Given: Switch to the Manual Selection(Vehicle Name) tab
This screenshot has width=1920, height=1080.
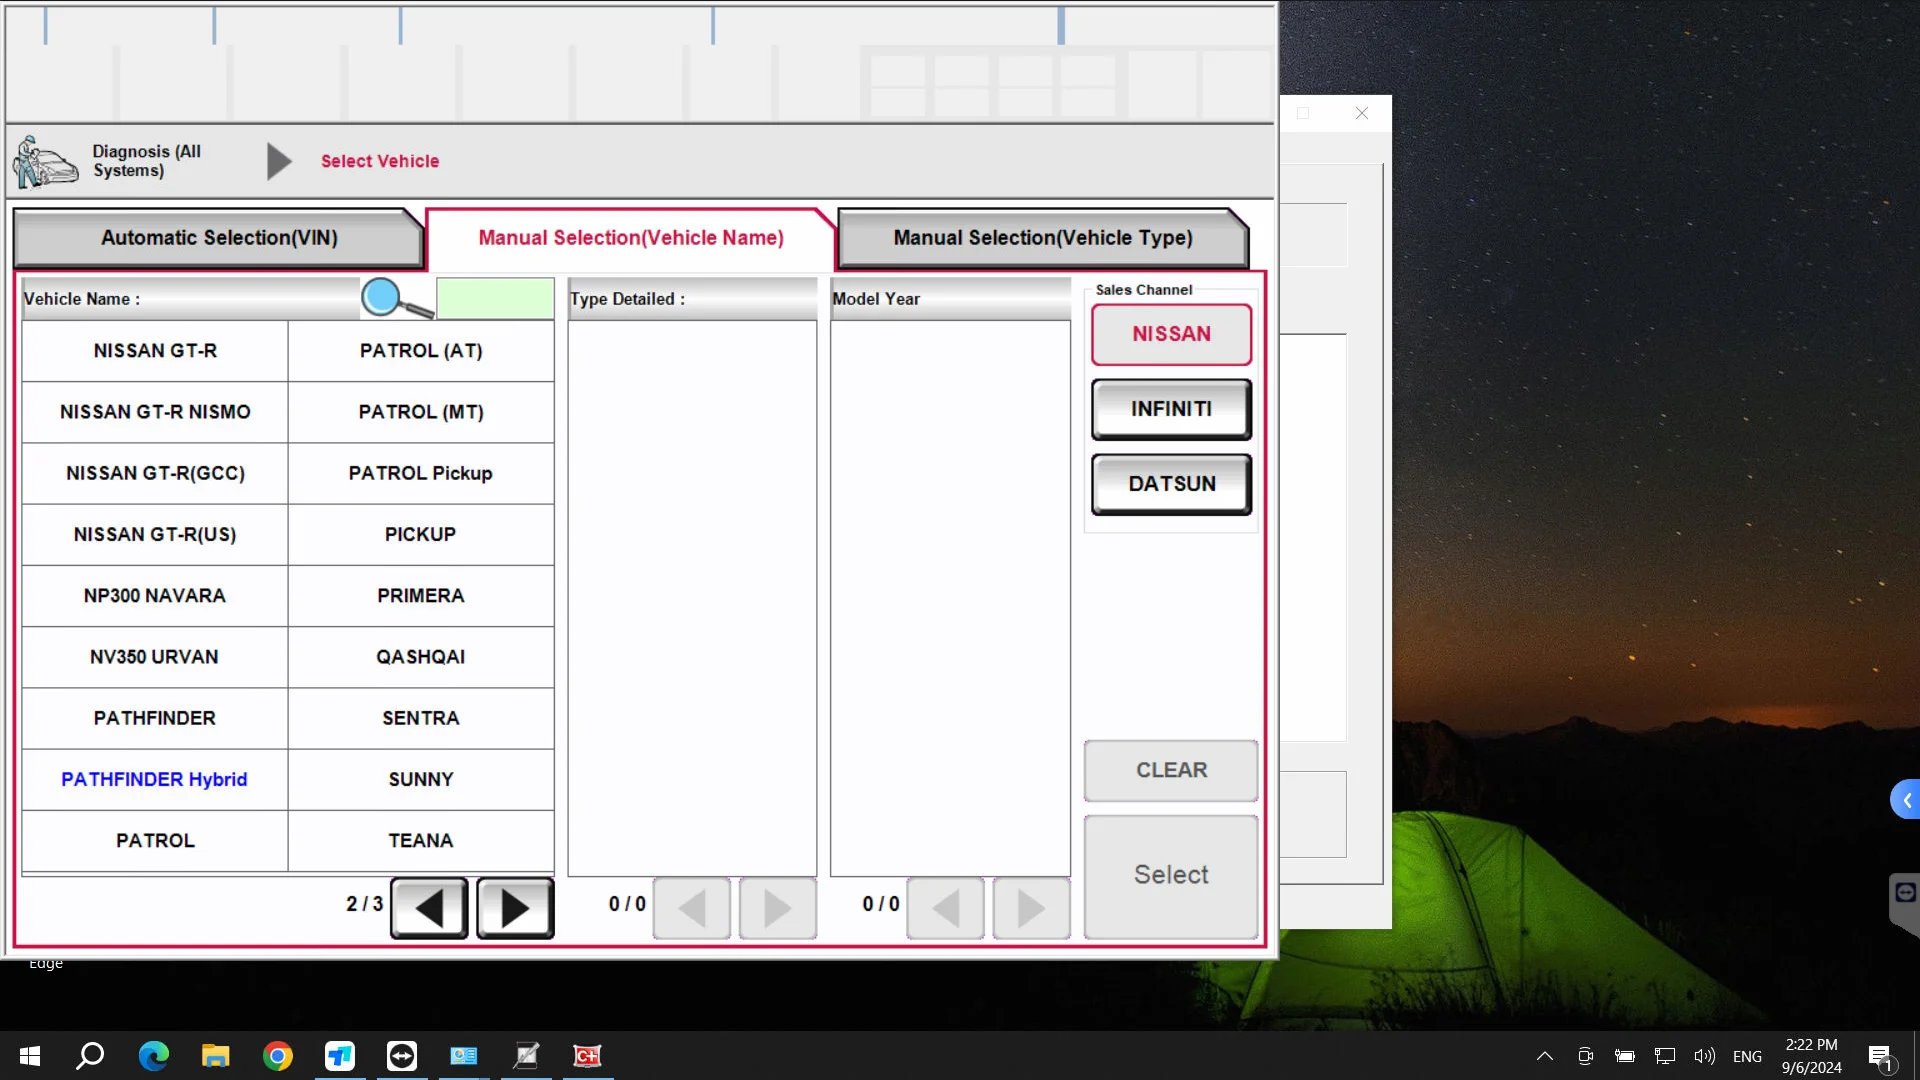Looking at the screenshot, I should (x=631, y=238).
